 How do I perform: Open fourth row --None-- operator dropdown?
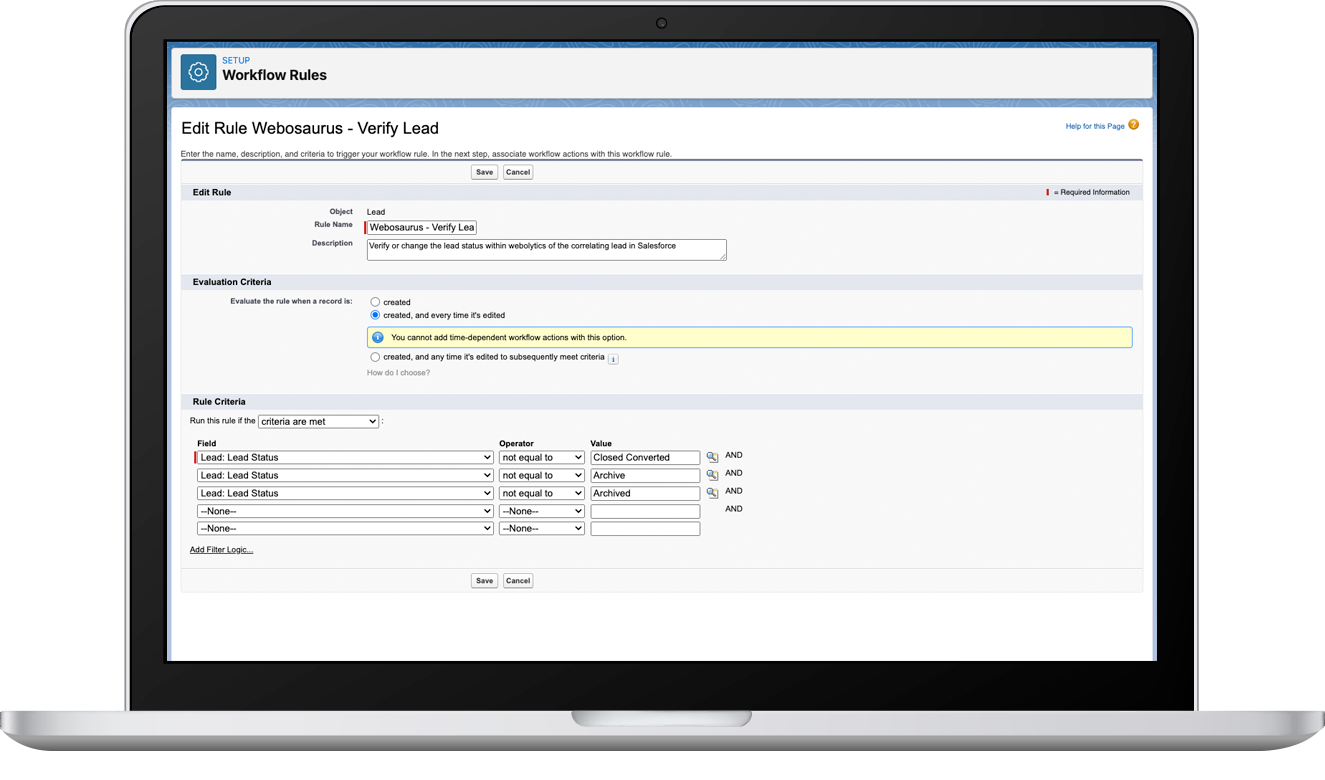[x=542, y=511]
